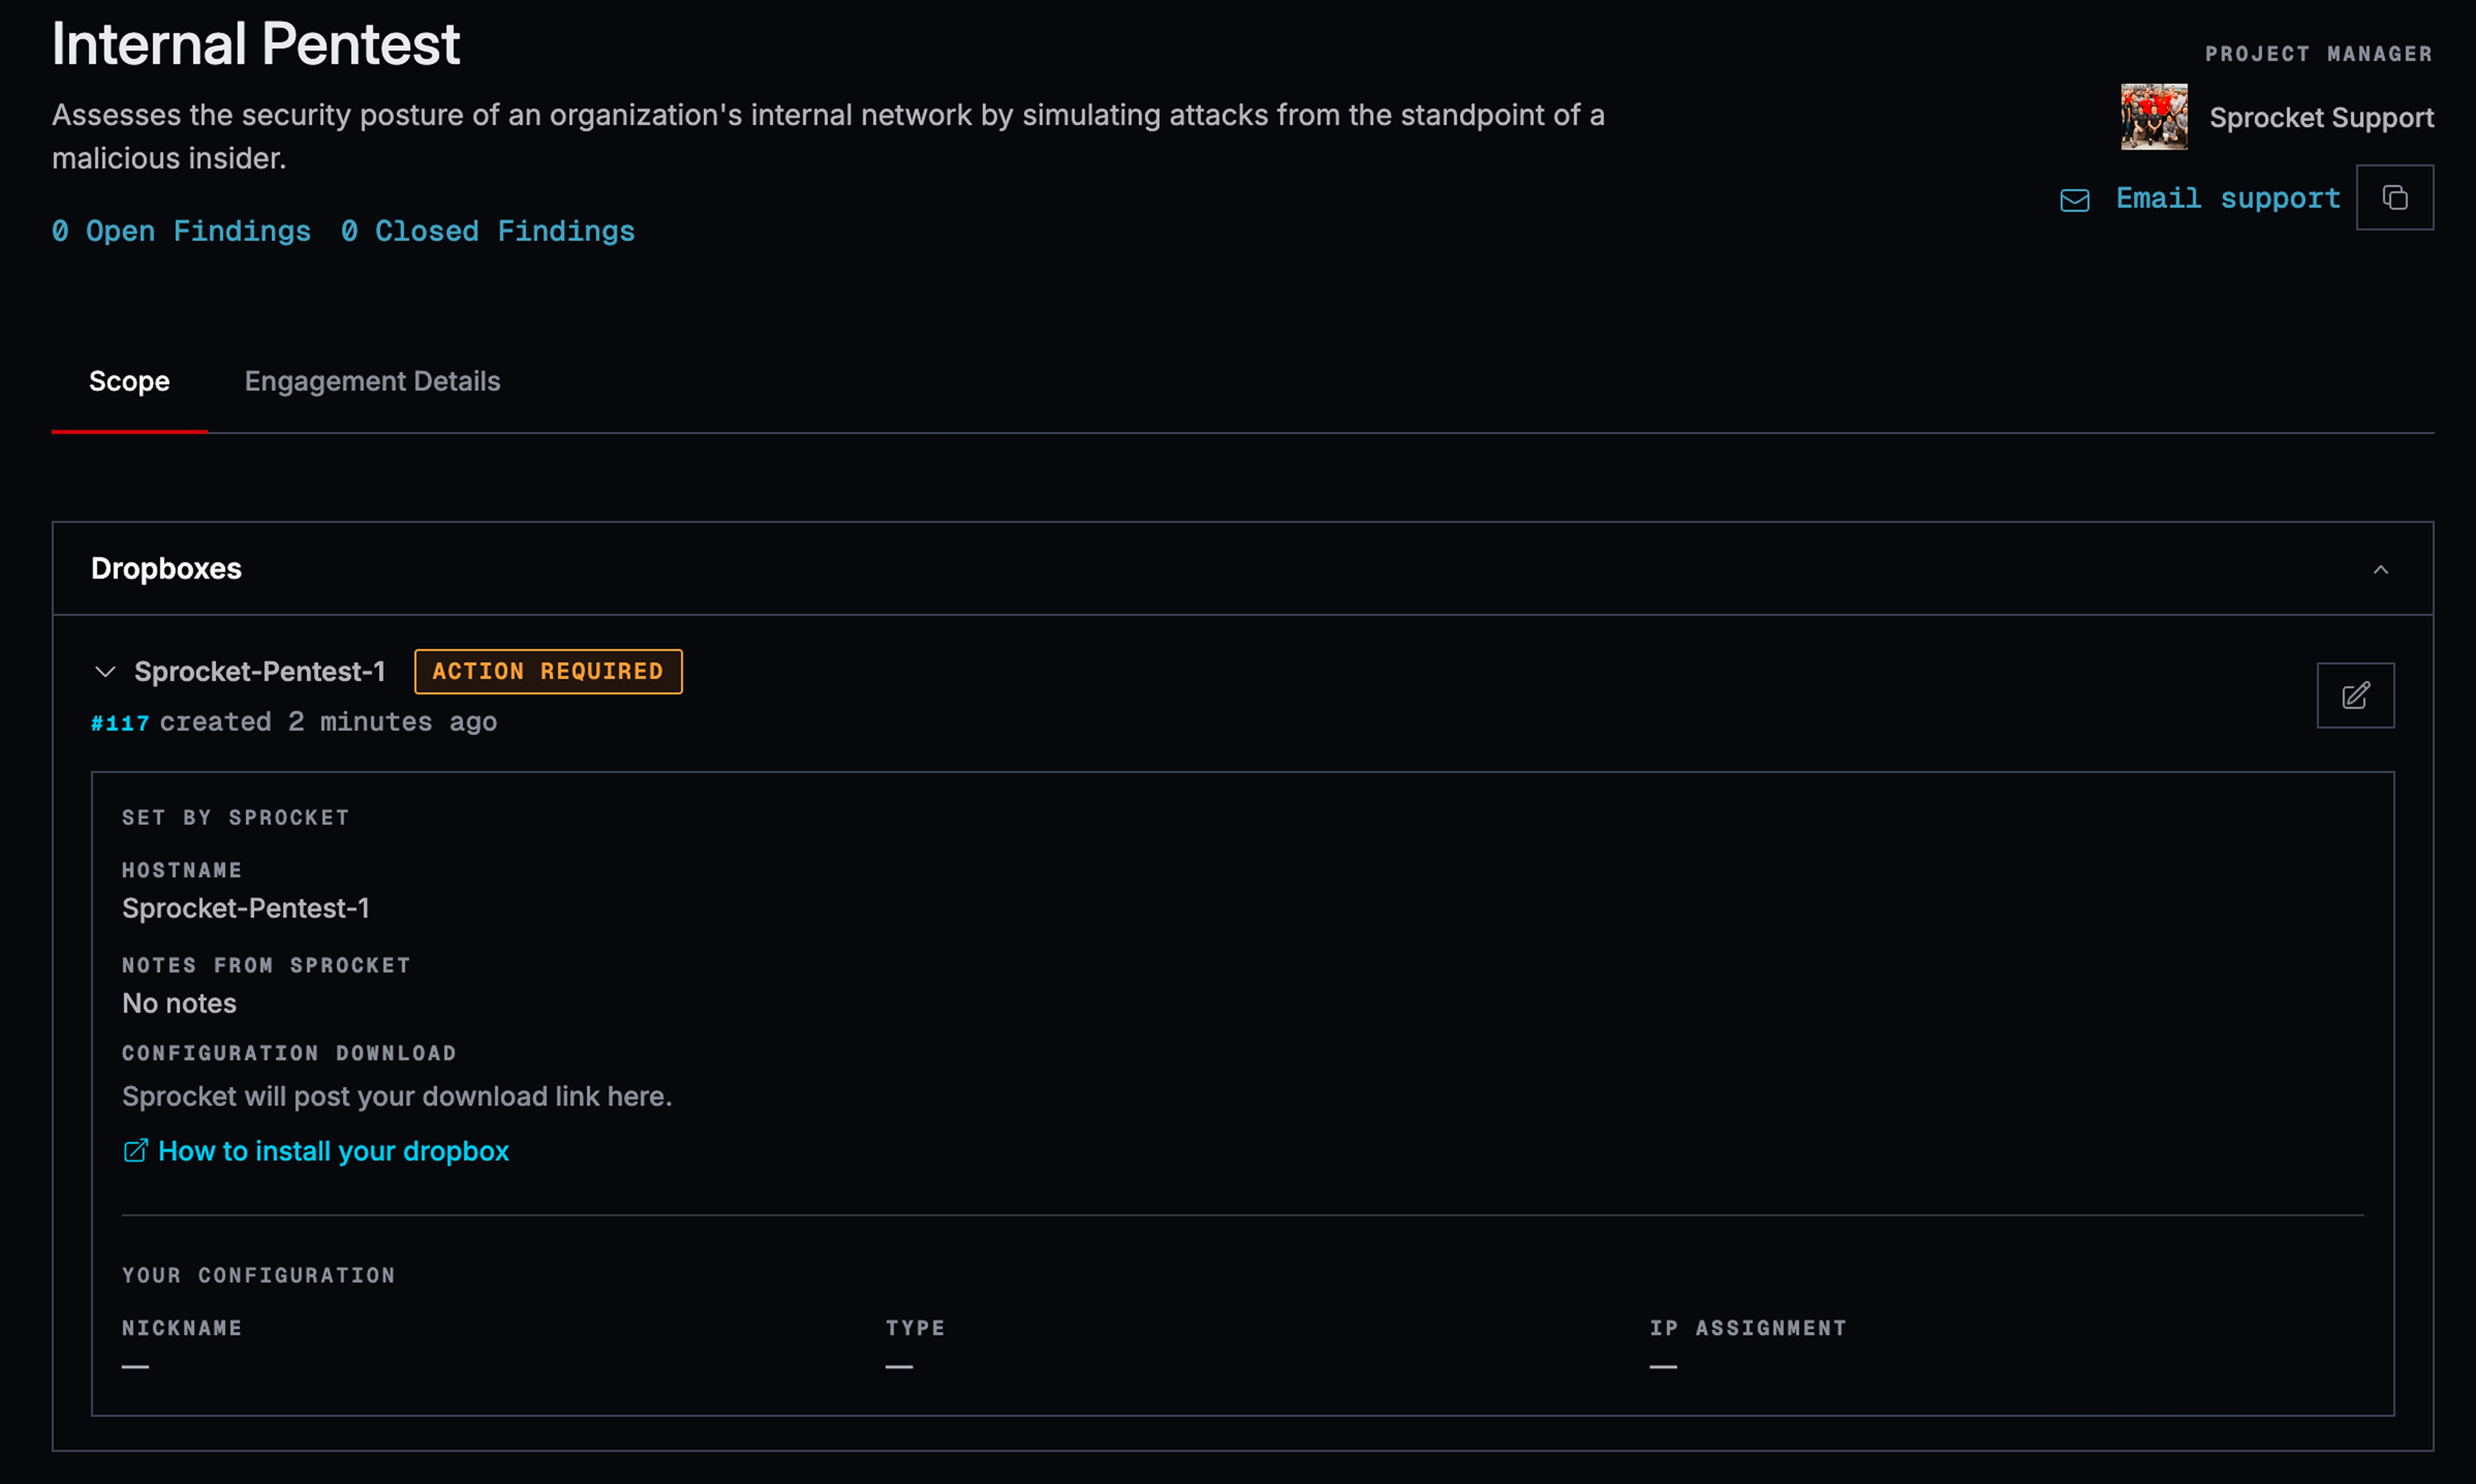
Task: Open the 0 Closed Findings link
Action: pyautogui.click(x=488, y=231)
